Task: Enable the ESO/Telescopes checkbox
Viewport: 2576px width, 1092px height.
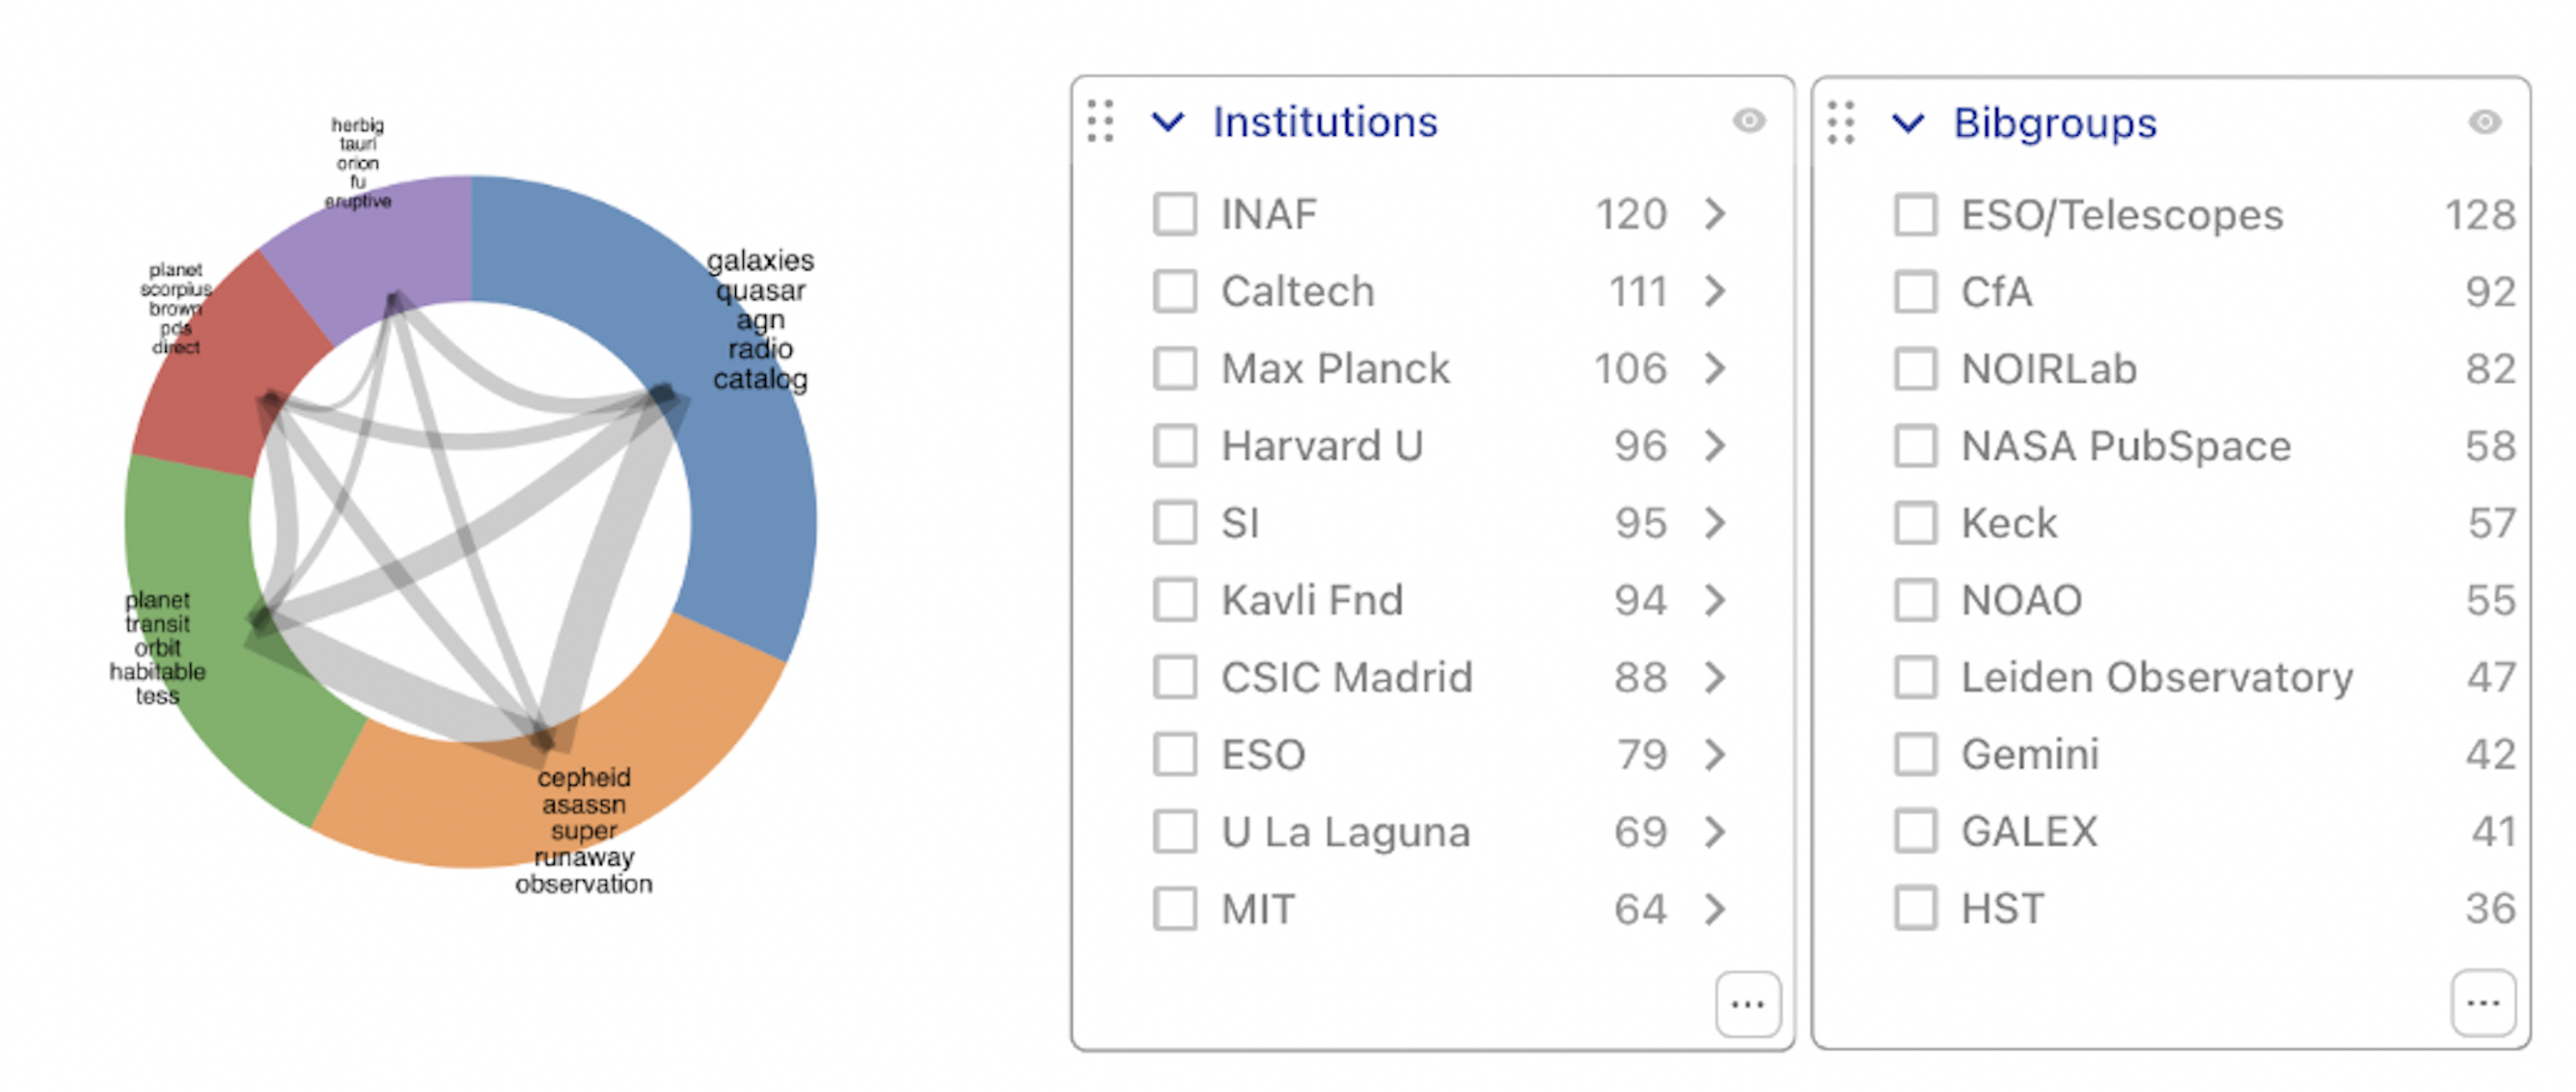Action: 1915,214
